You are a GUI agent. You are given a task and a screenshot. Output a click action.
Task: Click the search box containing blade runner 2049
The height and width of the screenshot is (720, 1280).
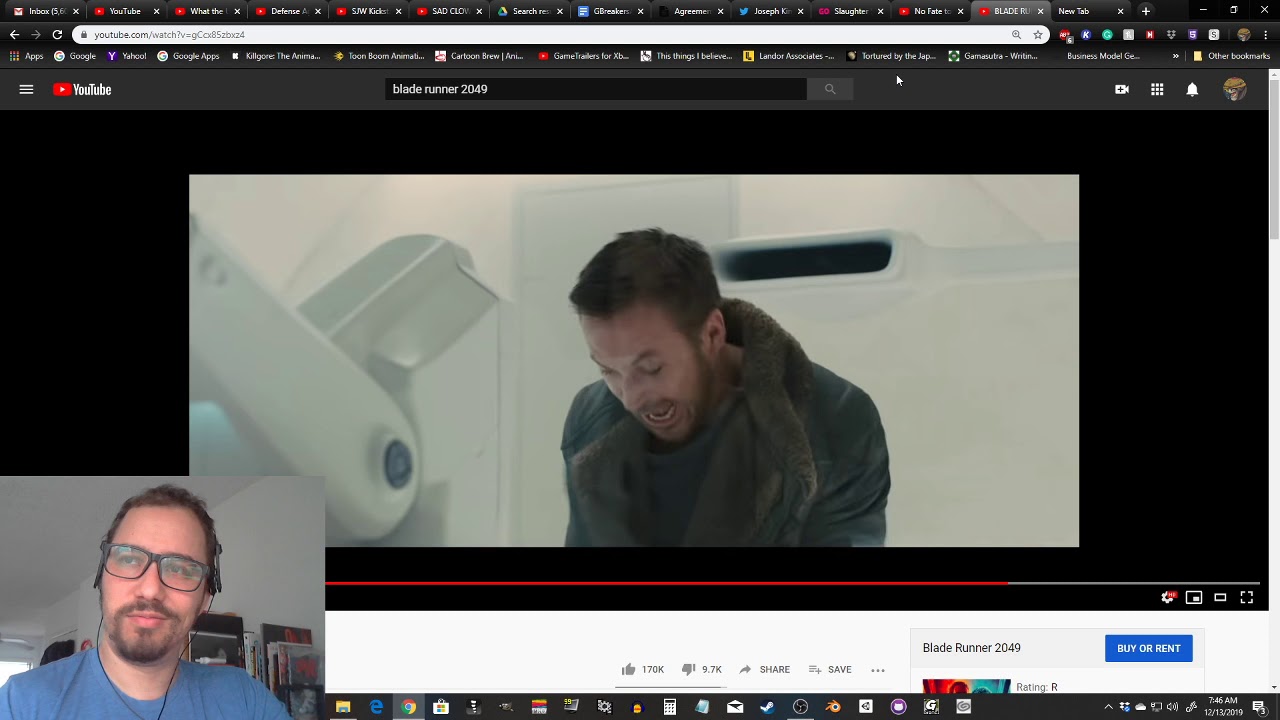(595, 89)
